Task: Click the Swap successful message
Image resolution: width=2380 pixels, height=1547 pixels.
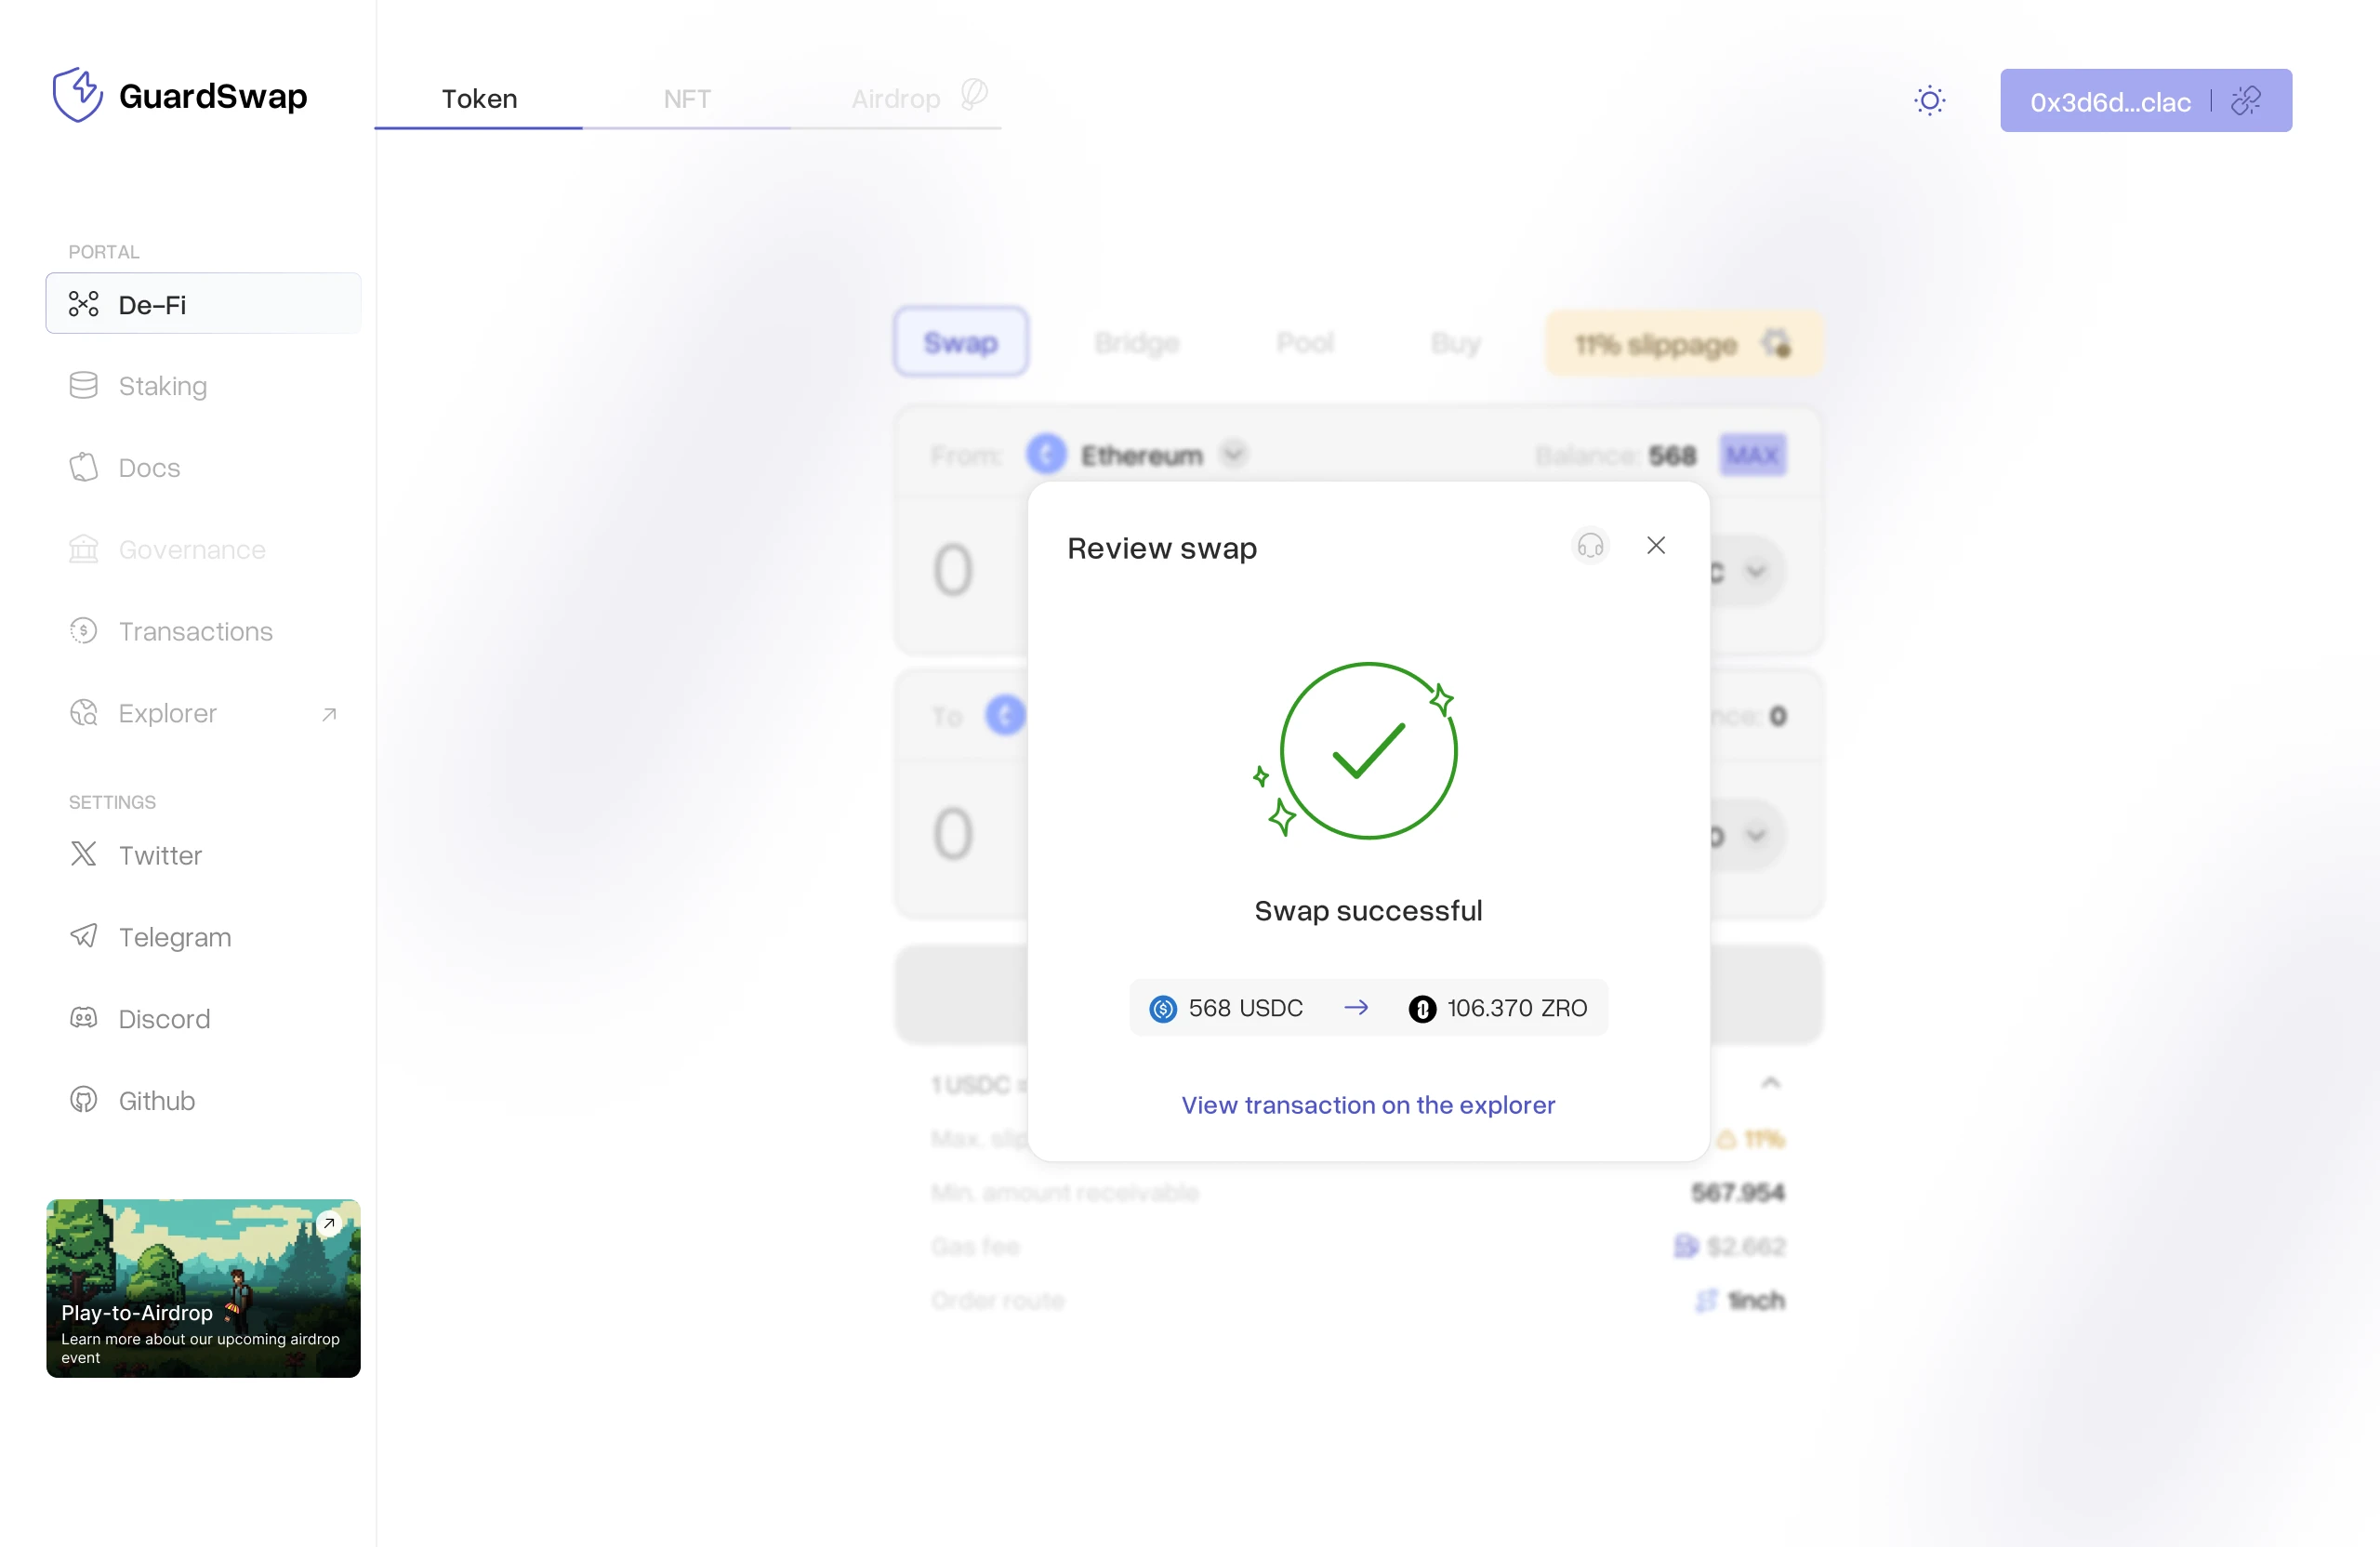Action: tap(1368, 911)
